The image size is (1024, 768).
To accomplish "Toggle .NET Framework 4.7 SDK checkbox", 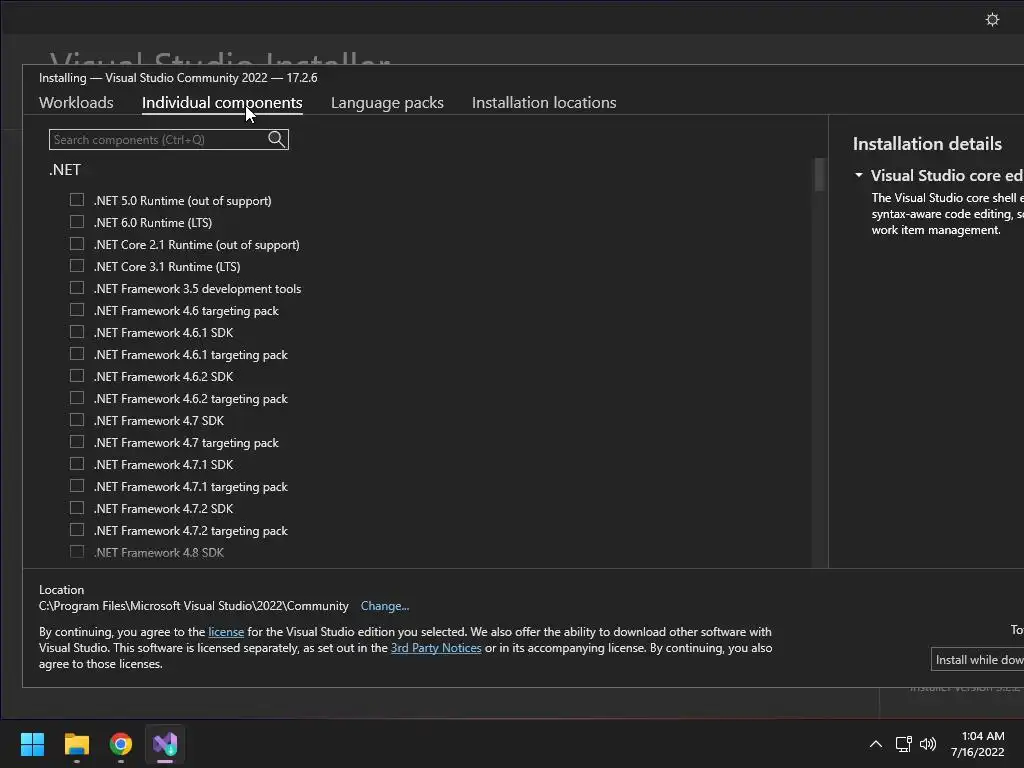I will pos(77,420).
